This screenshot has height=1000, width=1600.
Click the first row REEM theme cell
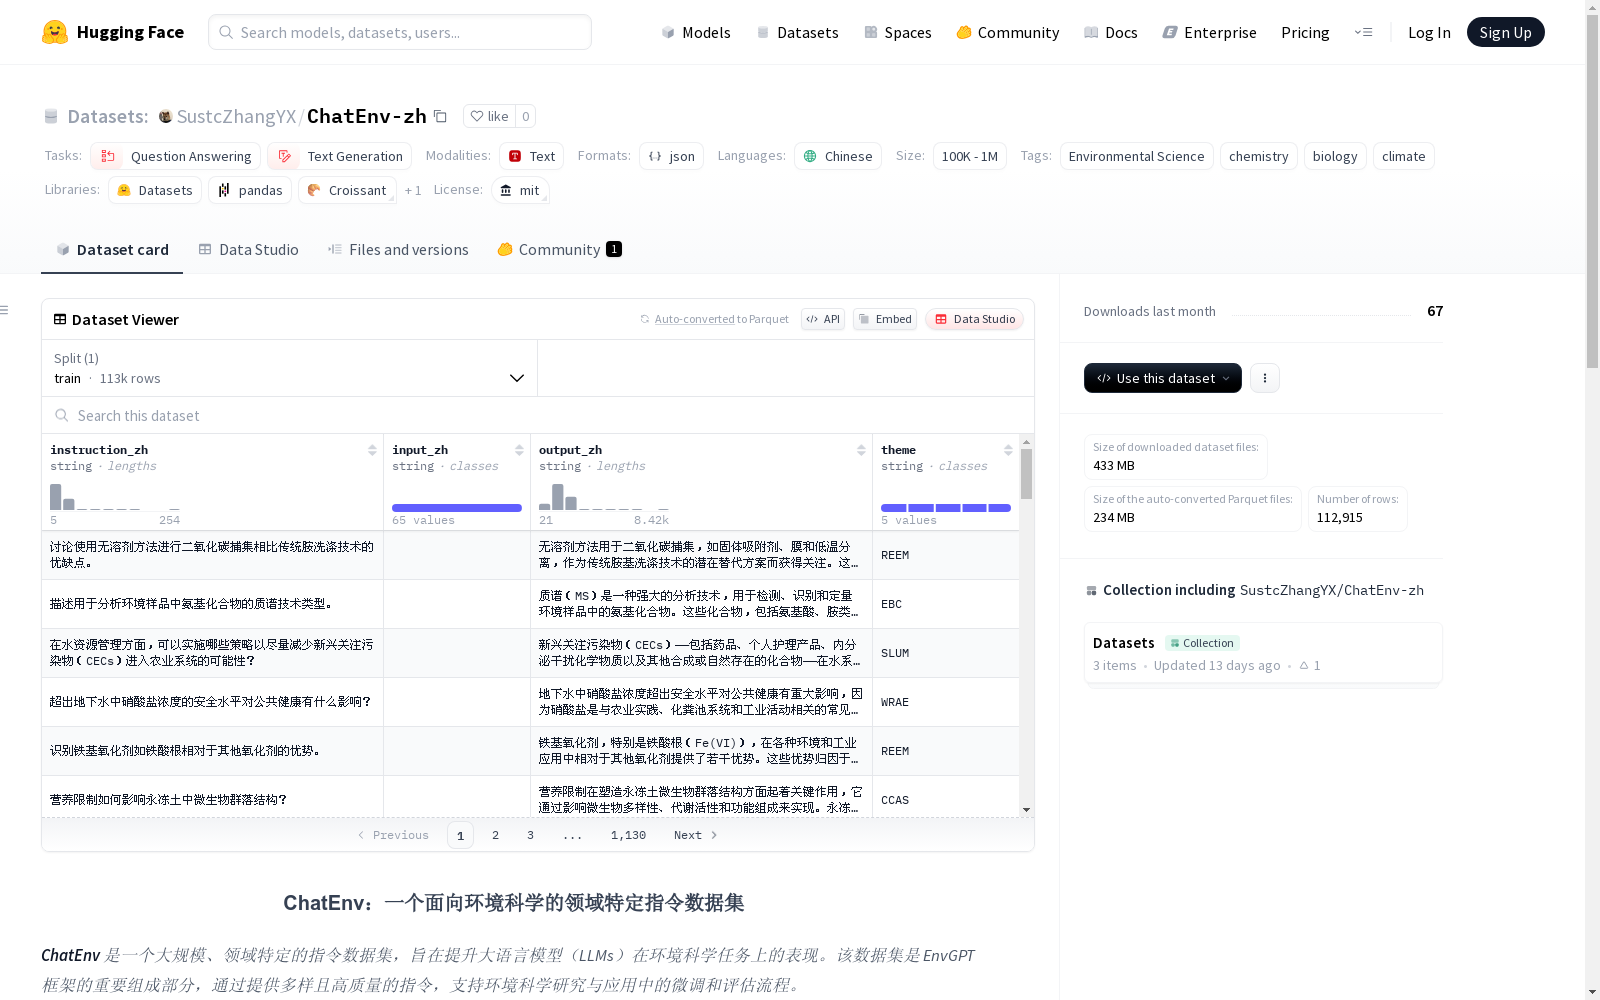tap(946, 555)
